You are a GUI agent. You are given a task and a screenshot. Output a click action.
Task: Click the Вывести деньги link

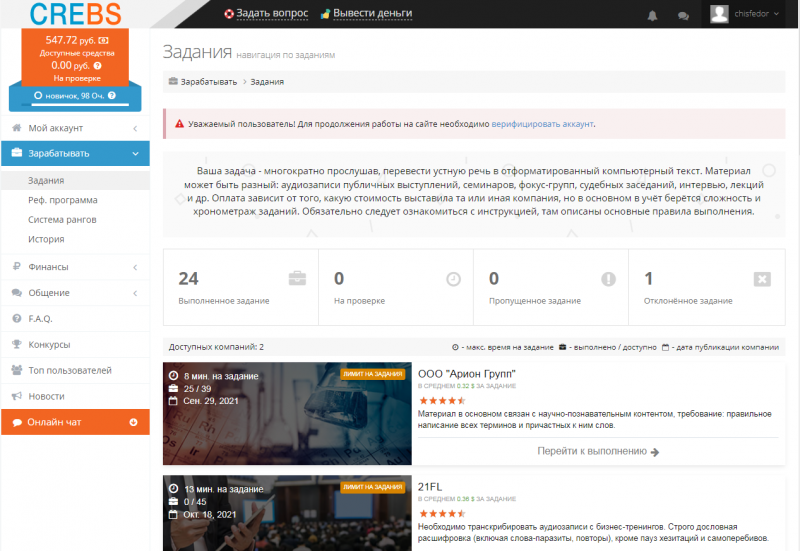coord(372,13)
